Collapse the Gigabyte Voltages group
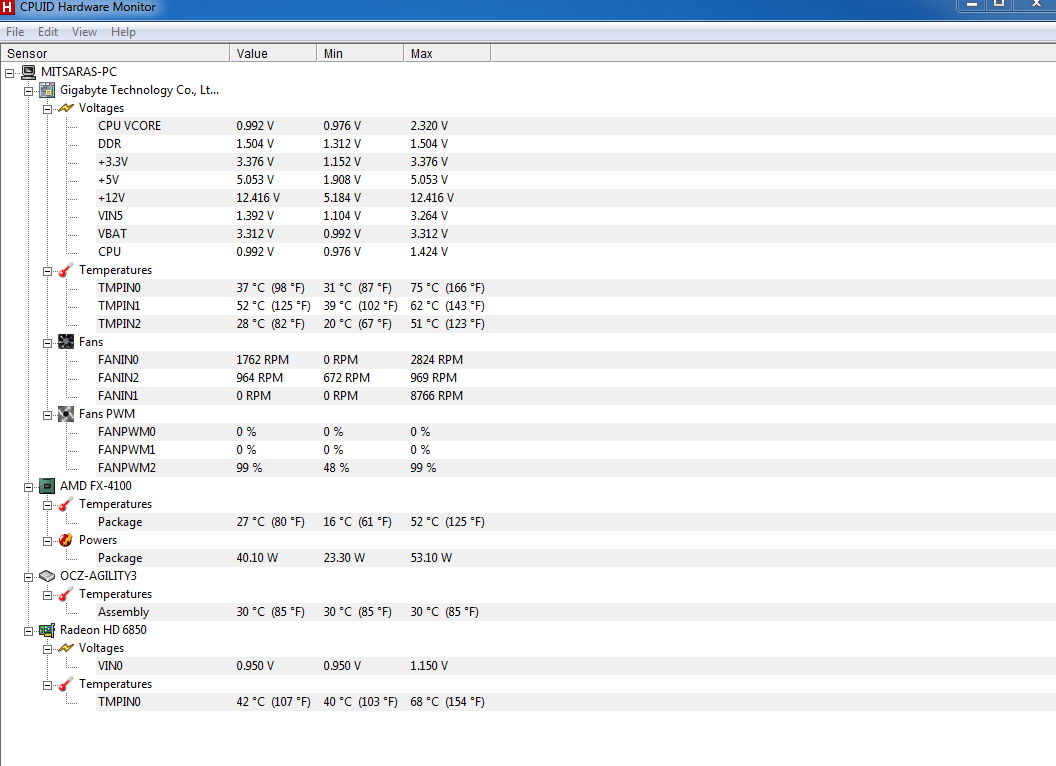 (47, 109)
